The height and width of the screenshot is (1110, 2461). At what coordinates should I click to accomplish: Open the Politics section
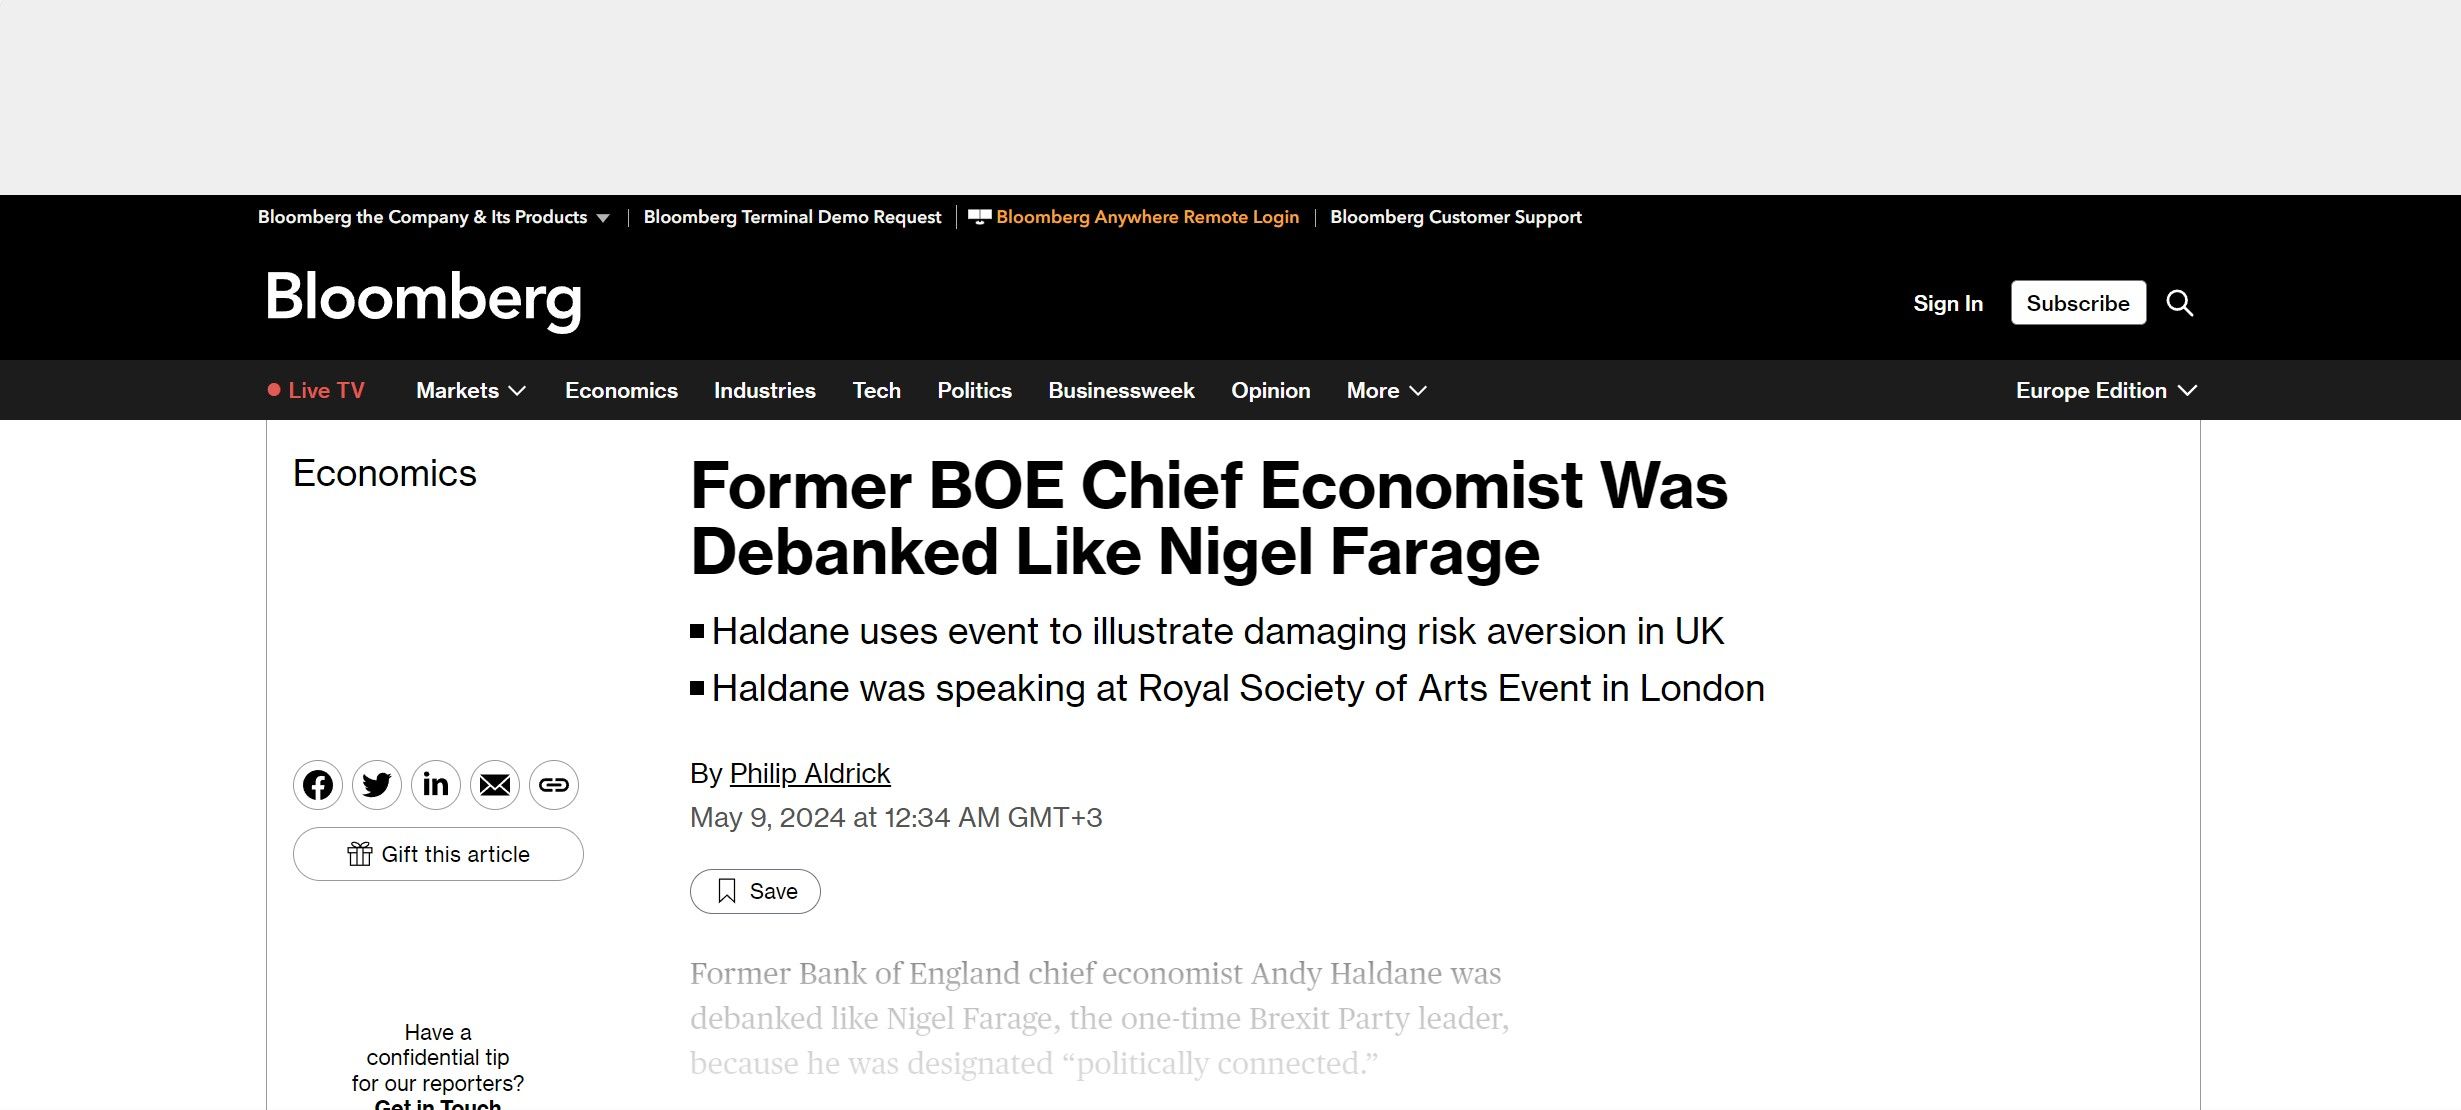[974, 390]
